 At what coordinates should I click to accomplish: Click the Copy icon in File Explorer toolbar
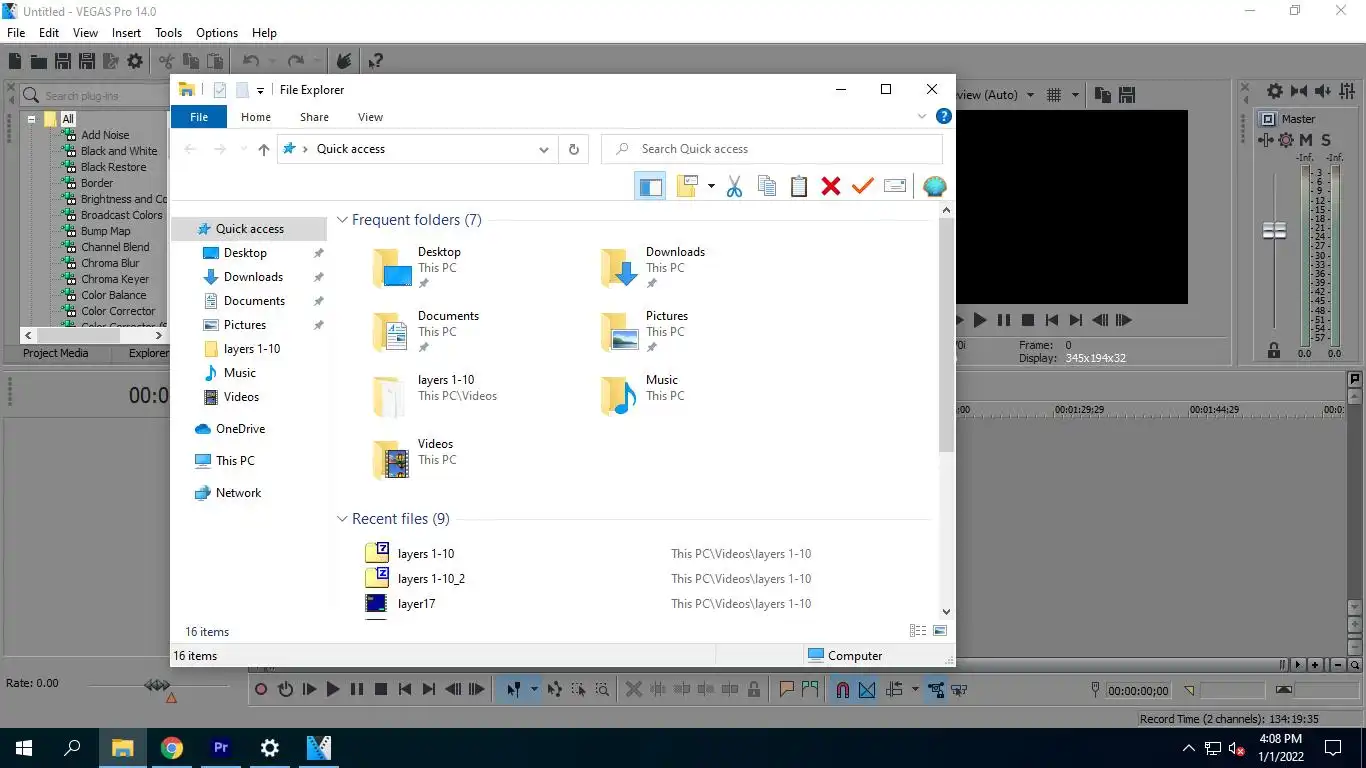pyautogui.click(x=767, y=186)
